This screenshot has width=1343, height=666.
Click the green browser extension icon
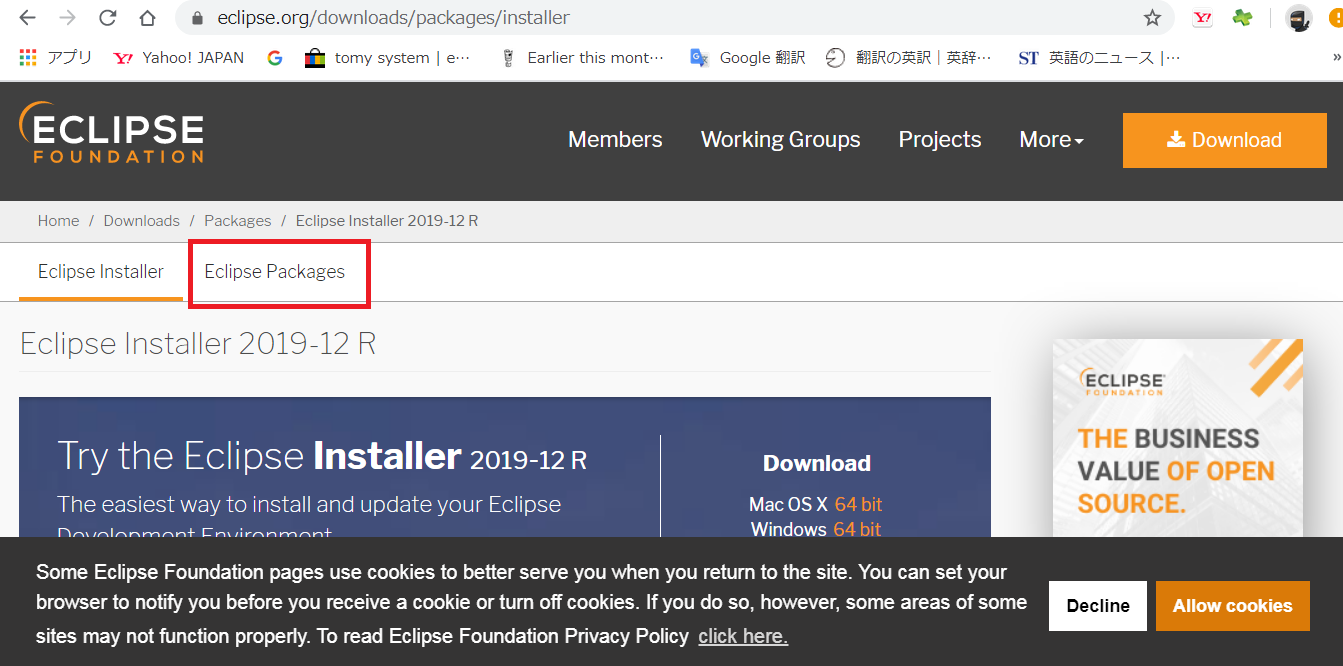tap(1240, 17)
